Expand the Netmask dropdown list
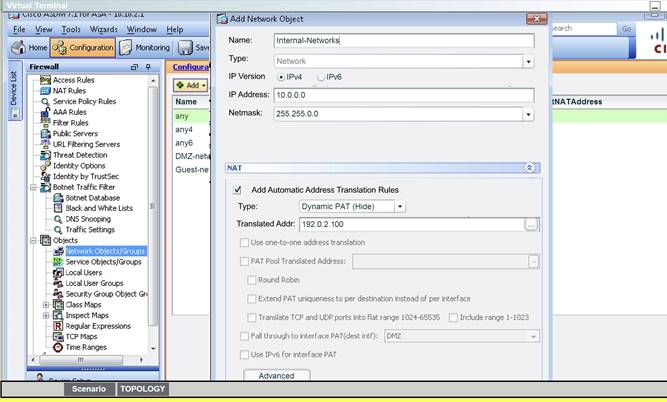The width and height of the screenshot is (667, 402). (527, 114)
